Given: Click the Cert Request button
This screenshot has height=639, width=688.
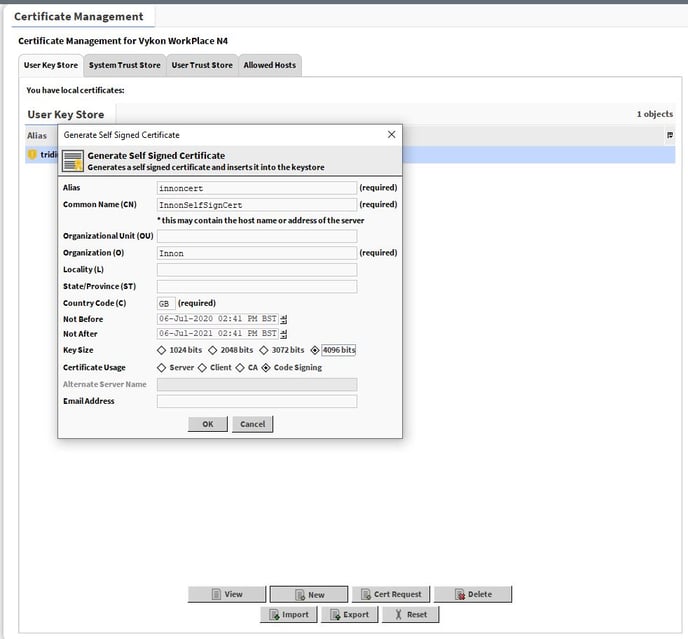Looking at the screenshot, I should point(391,594).
